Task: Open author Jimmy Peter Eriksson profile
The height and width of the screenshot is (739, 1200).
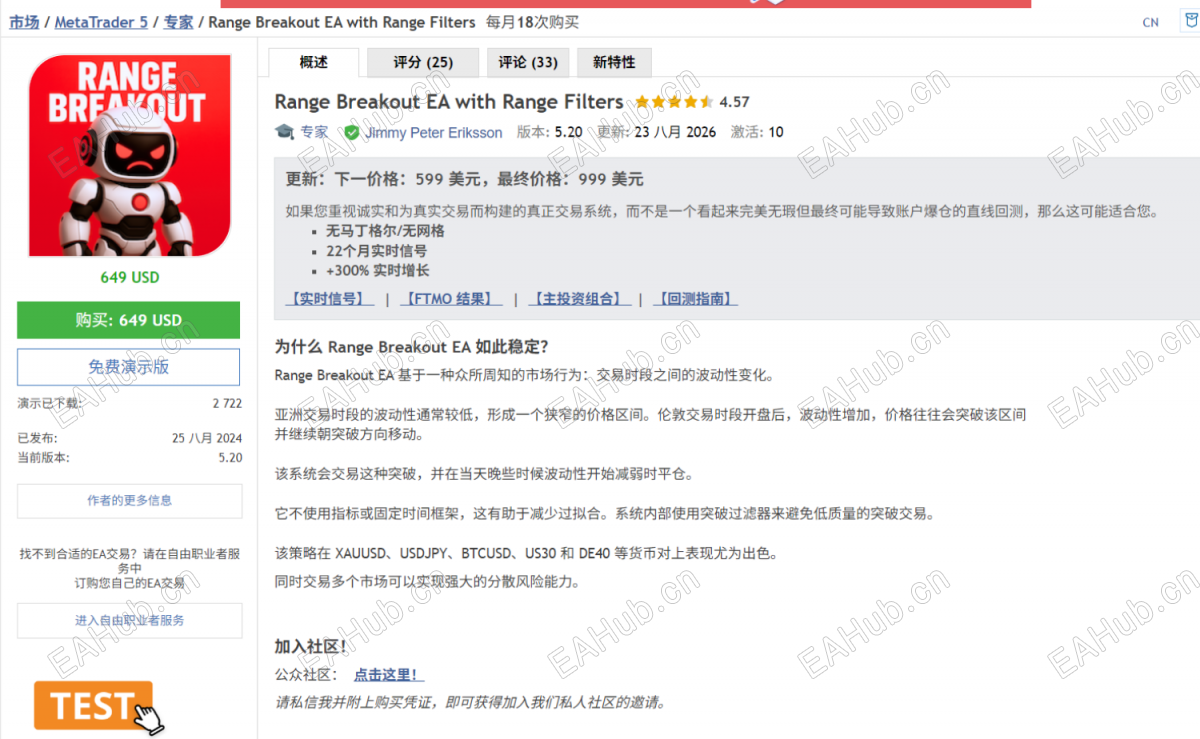Action: [x=433, y=132]
